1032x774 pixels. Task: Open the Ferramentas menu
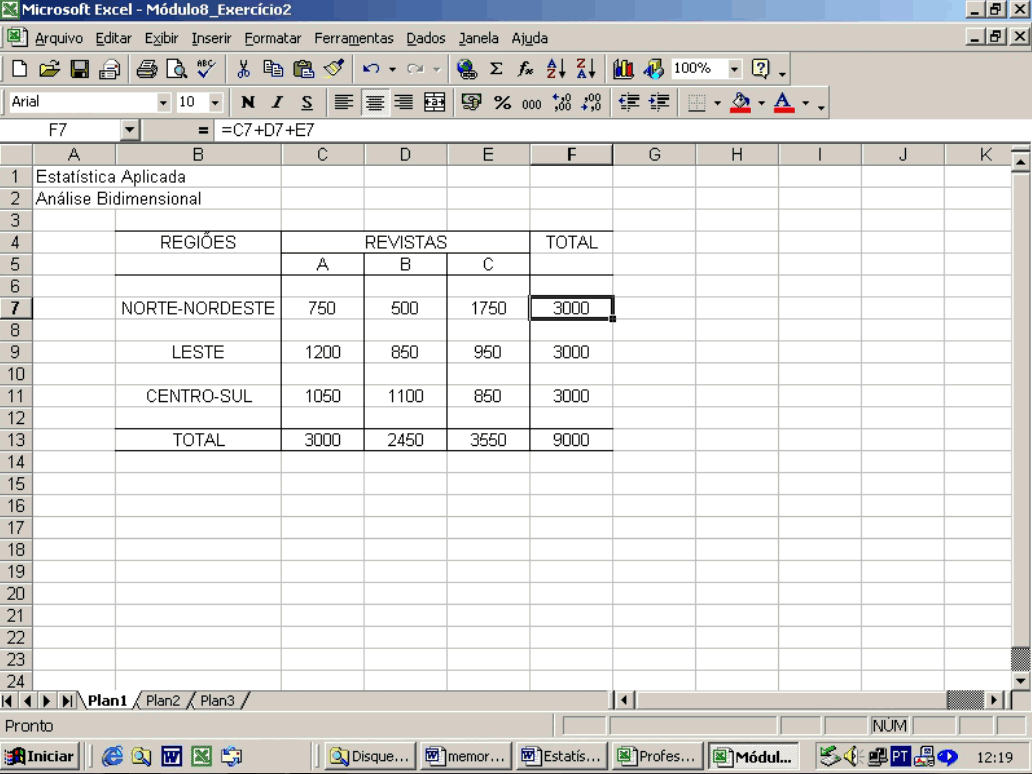(x=353, y=39)
